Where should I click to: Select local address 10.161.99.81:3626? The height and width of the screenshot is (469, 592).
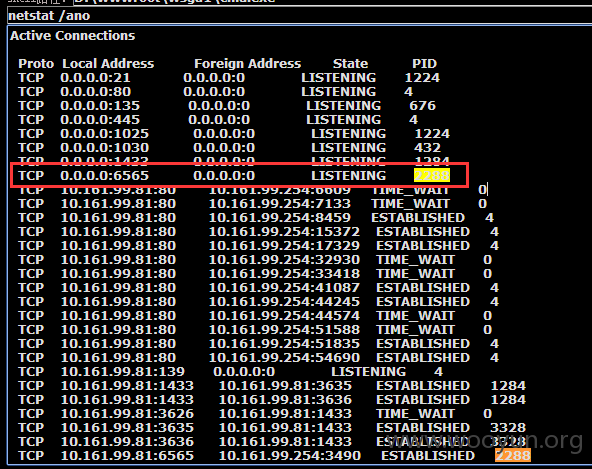coord(127,413)
